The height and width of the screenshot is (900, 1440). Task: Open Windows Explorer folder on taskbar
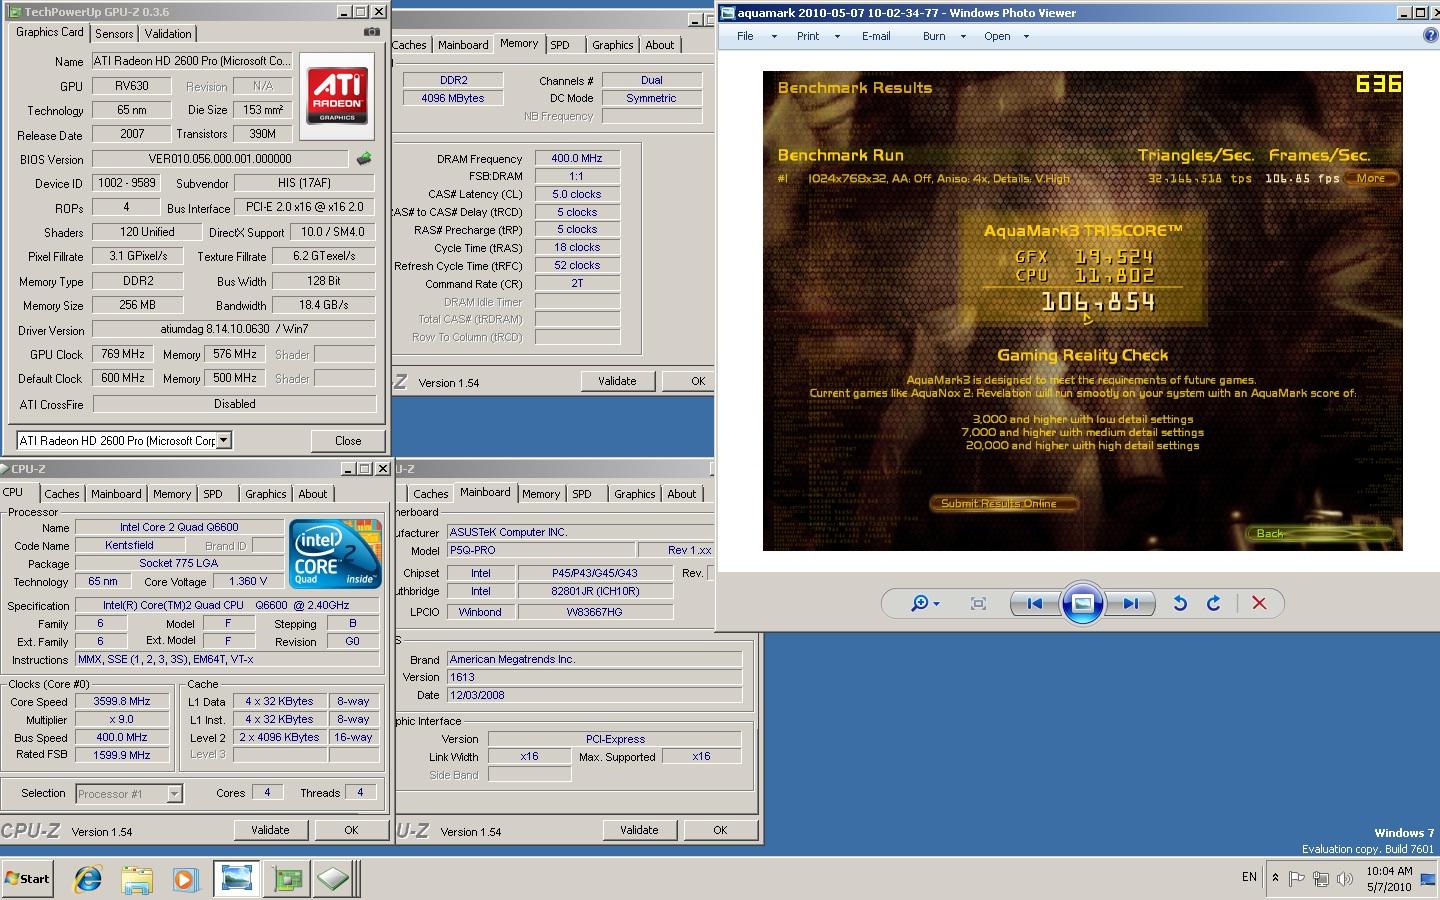(137, 879)
